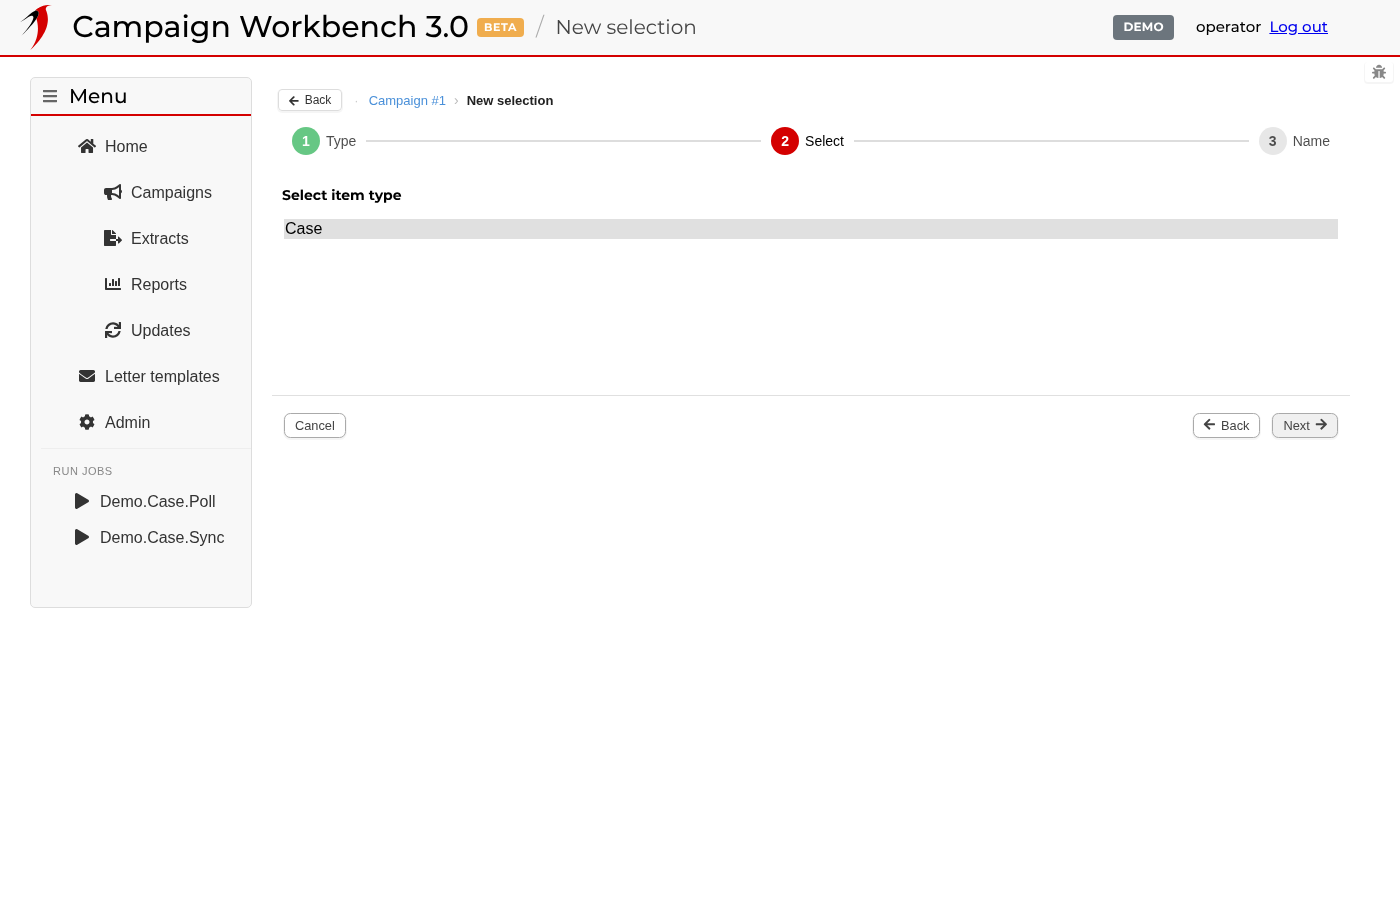Open the bug report icon
The height and width of the screenshot is (900, 1400).
pos(1379,72)
